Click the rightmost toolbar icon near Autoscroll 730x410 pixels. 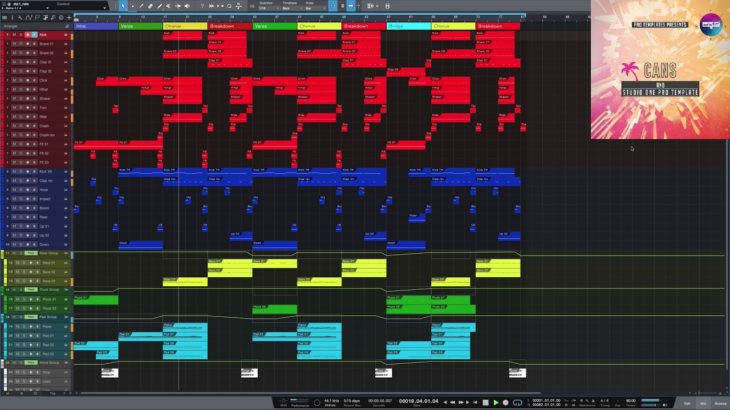coord(387,6)
